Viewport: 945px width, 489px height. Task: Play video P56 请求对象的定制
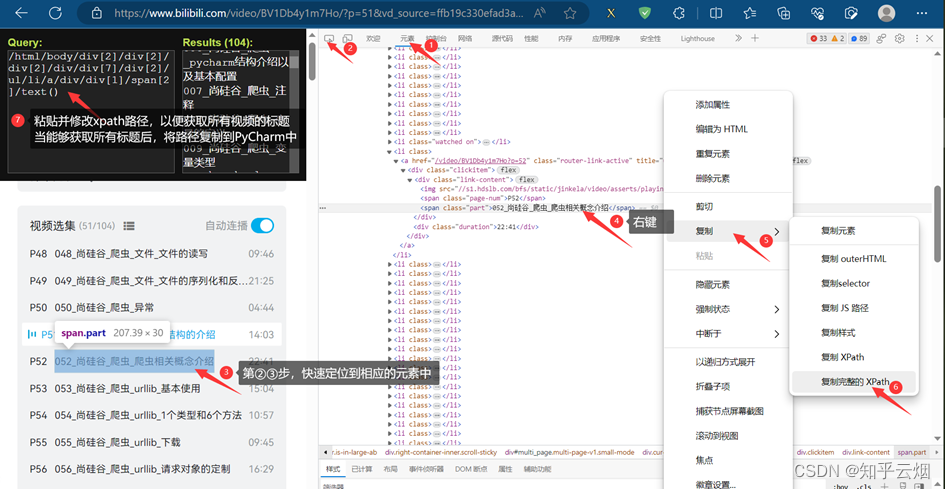click(x=152, y=468)
